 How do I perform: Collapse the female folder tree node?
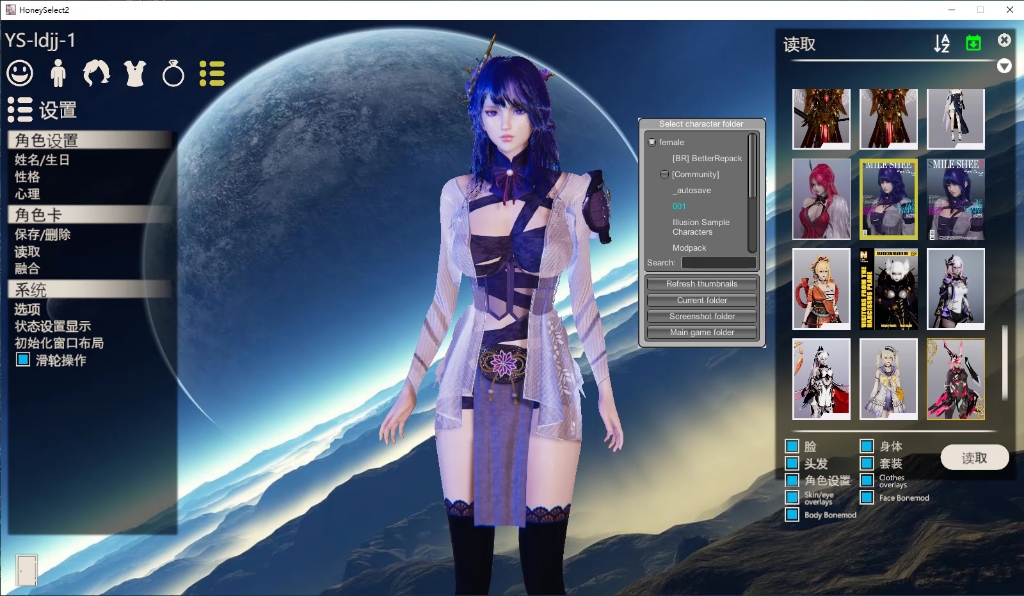click(652, 142)
